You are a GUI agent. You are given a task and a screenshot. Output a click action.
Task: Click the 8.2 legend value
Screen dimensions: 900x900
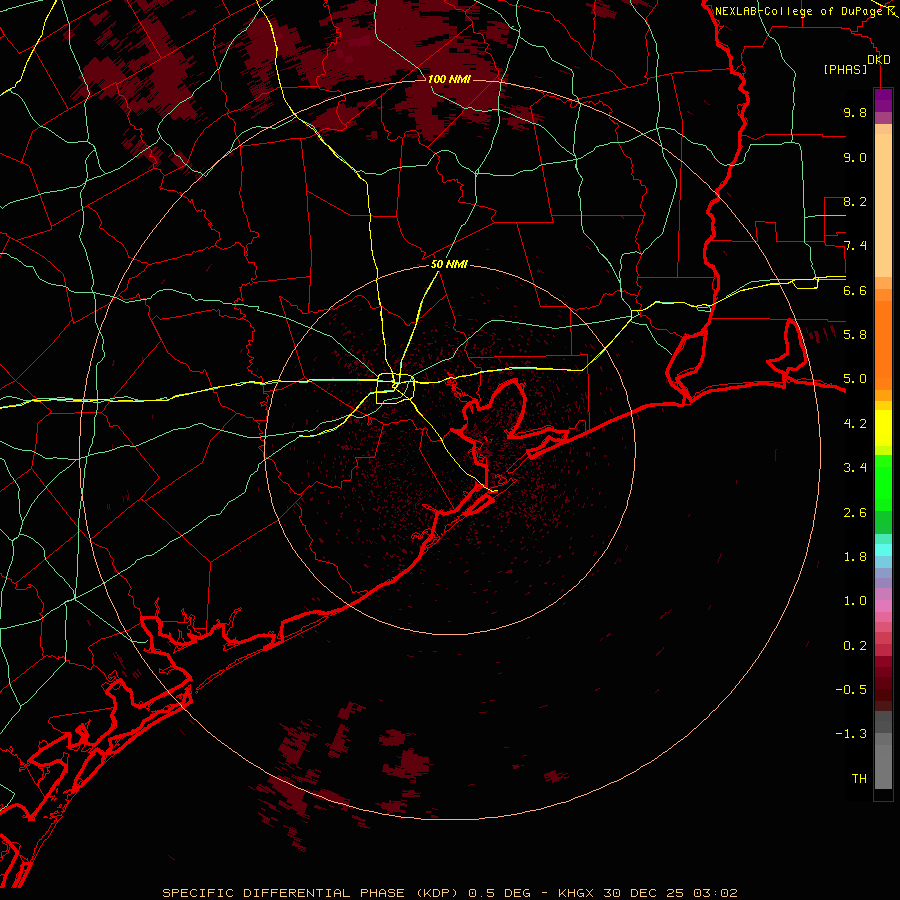[x=855, y=201]
